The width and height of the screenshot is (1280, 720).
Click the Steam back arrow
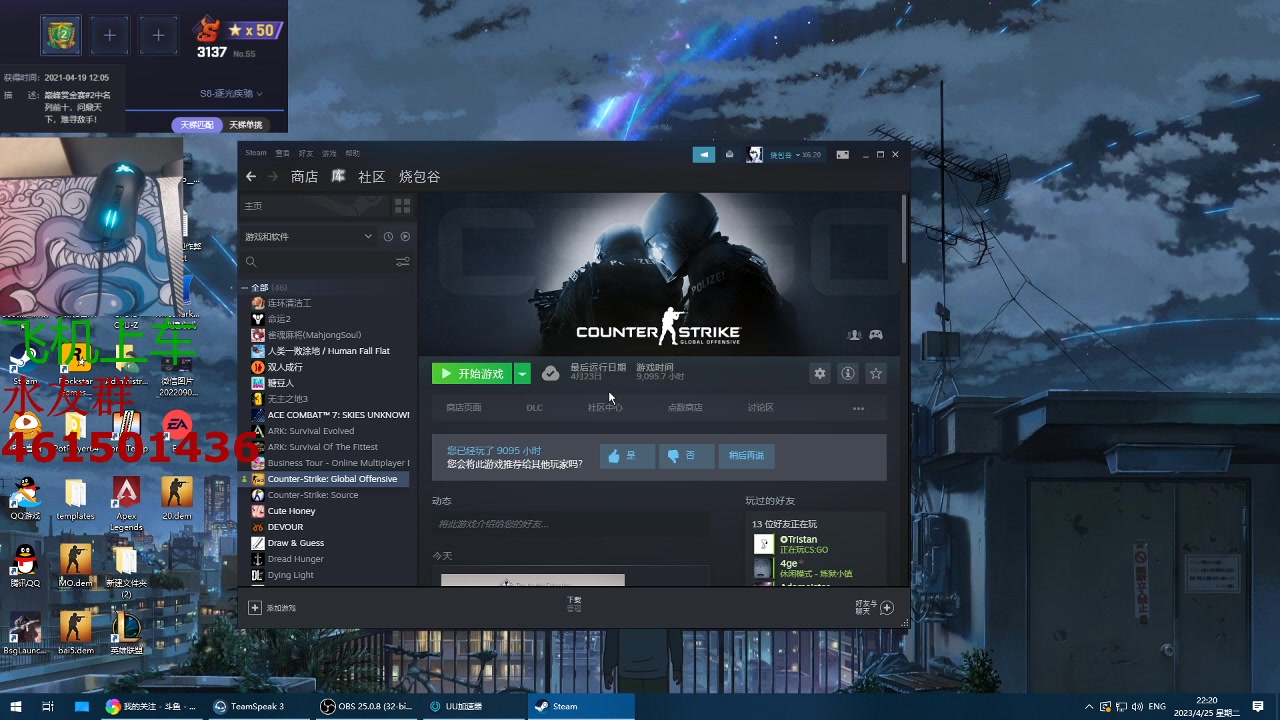[x=251, y=177]
